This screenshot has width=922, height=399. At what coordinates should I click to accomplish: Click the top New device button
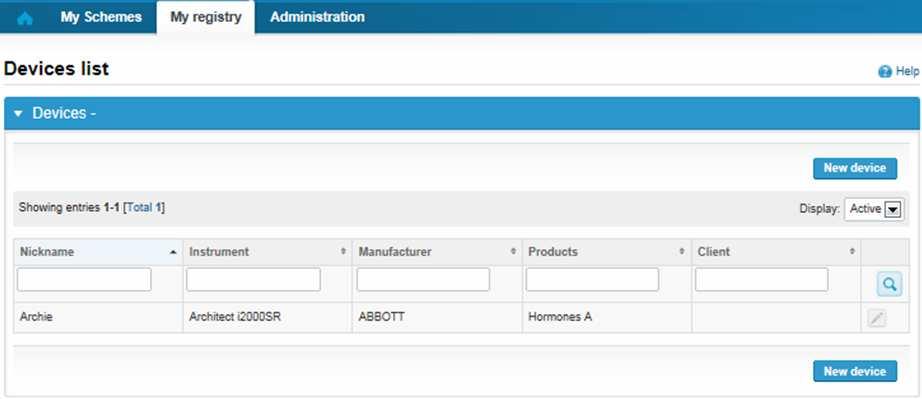pyautogui.click(x=855, y=168)
